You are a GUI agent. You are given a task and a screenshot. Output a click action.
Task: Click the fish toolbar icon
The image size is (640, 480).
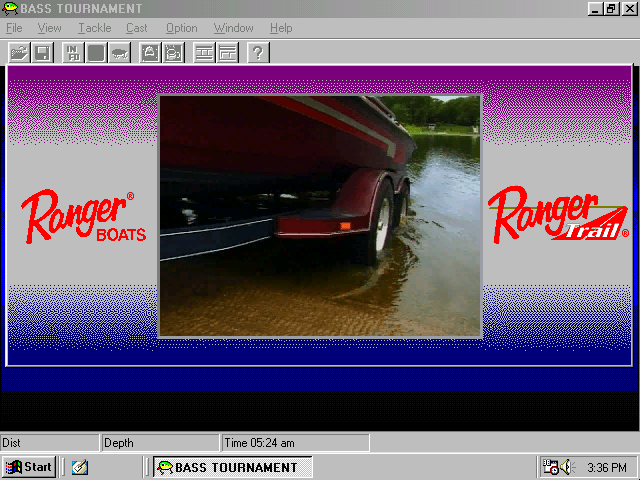tap(120, 53)
